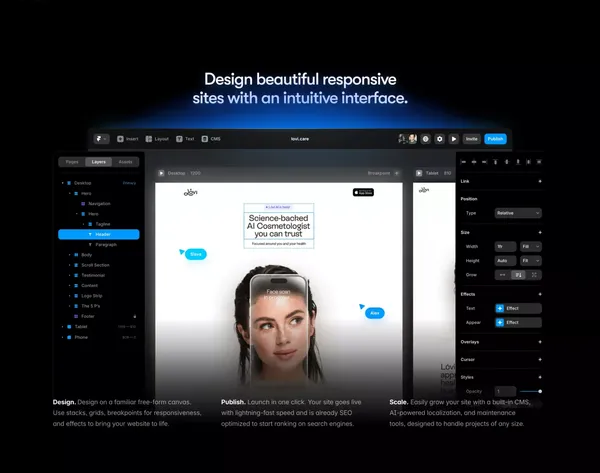Add an Overlay with the plus icon
The image size is (600, 473).
pyautogui.click(x=540, y=342)
